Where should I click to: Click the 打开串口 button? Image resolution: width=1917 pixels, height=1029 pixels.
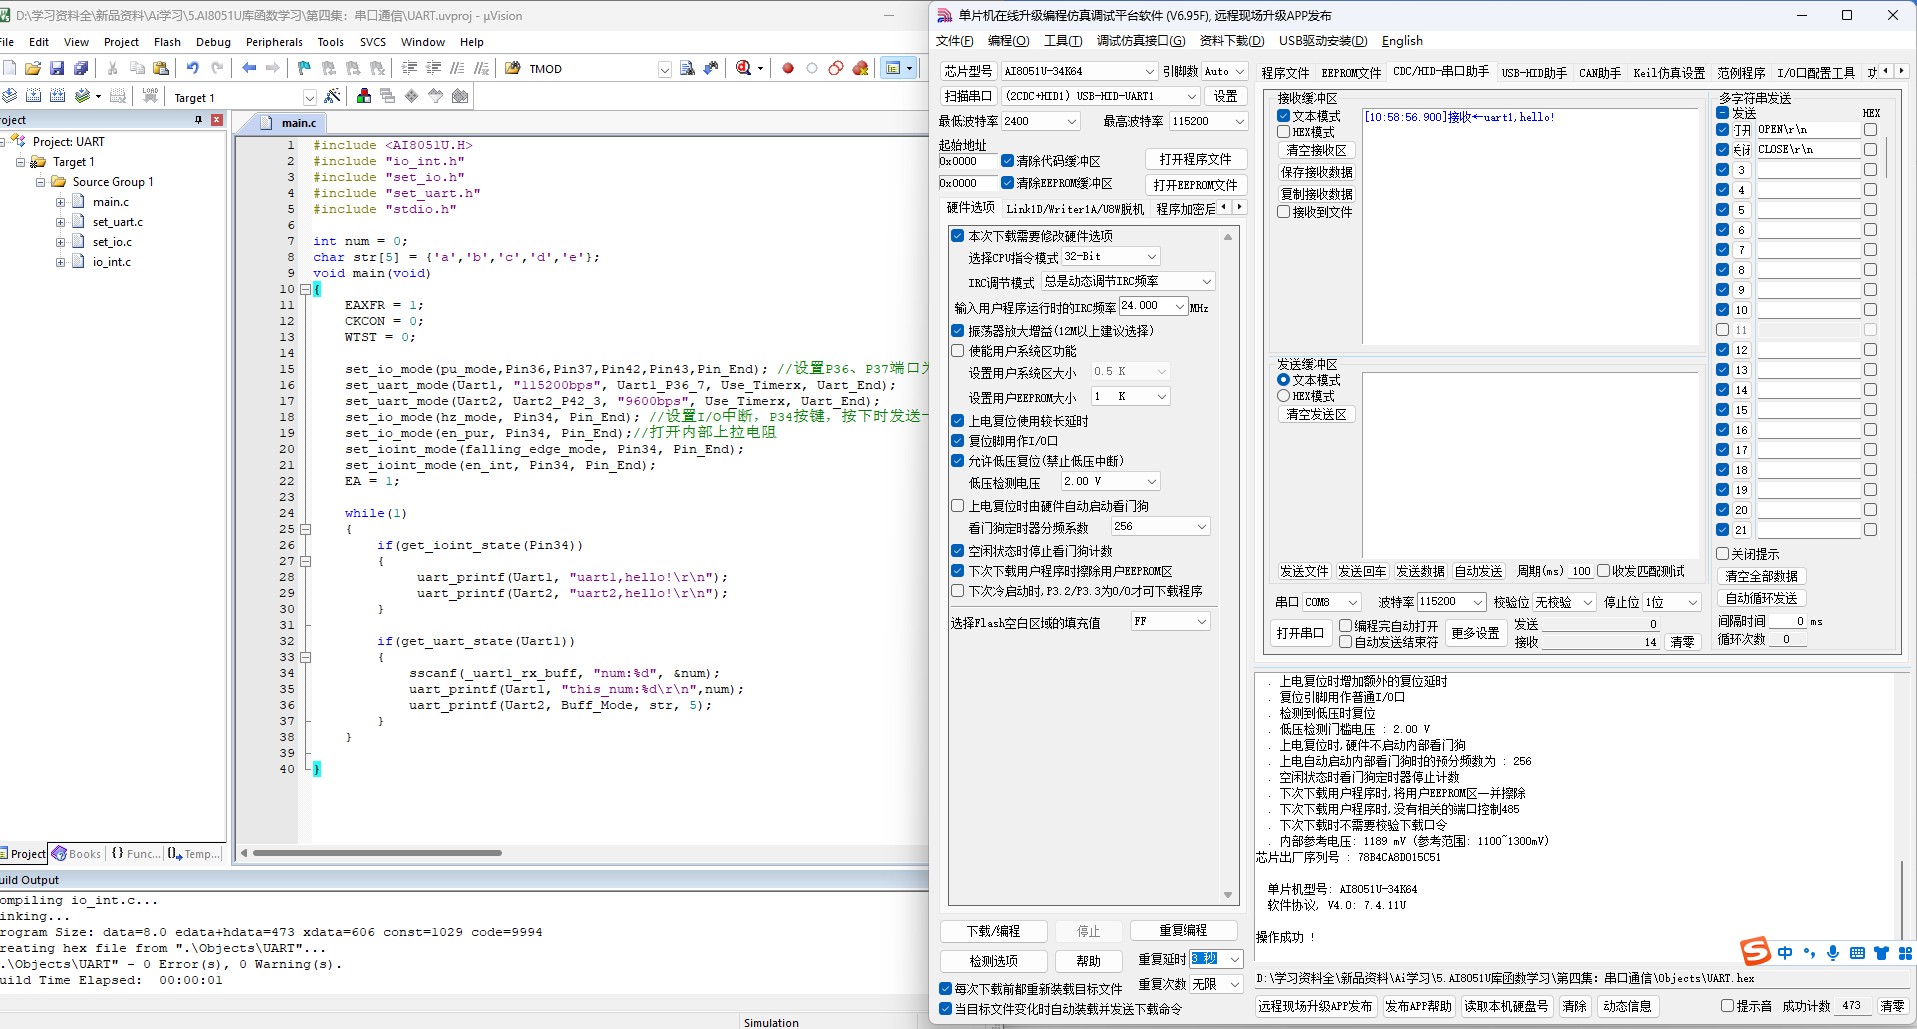[x=1300, y=633]
